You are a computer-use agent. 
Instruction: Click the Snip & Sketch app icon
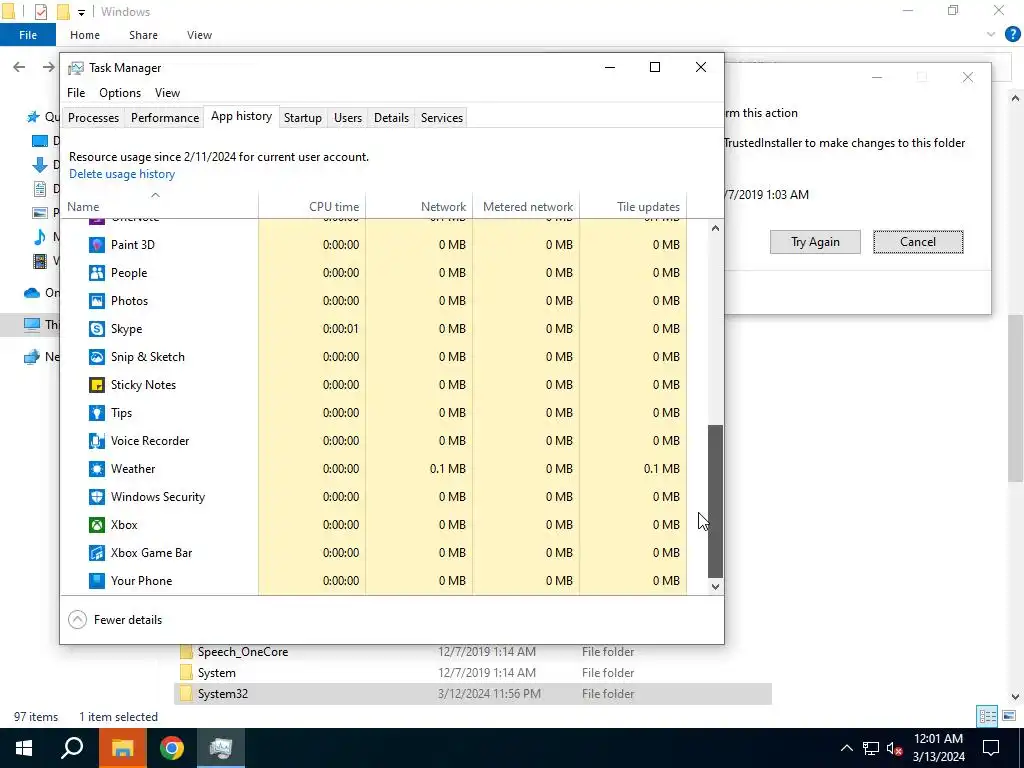pyautogui.click(x=97, y=357)
